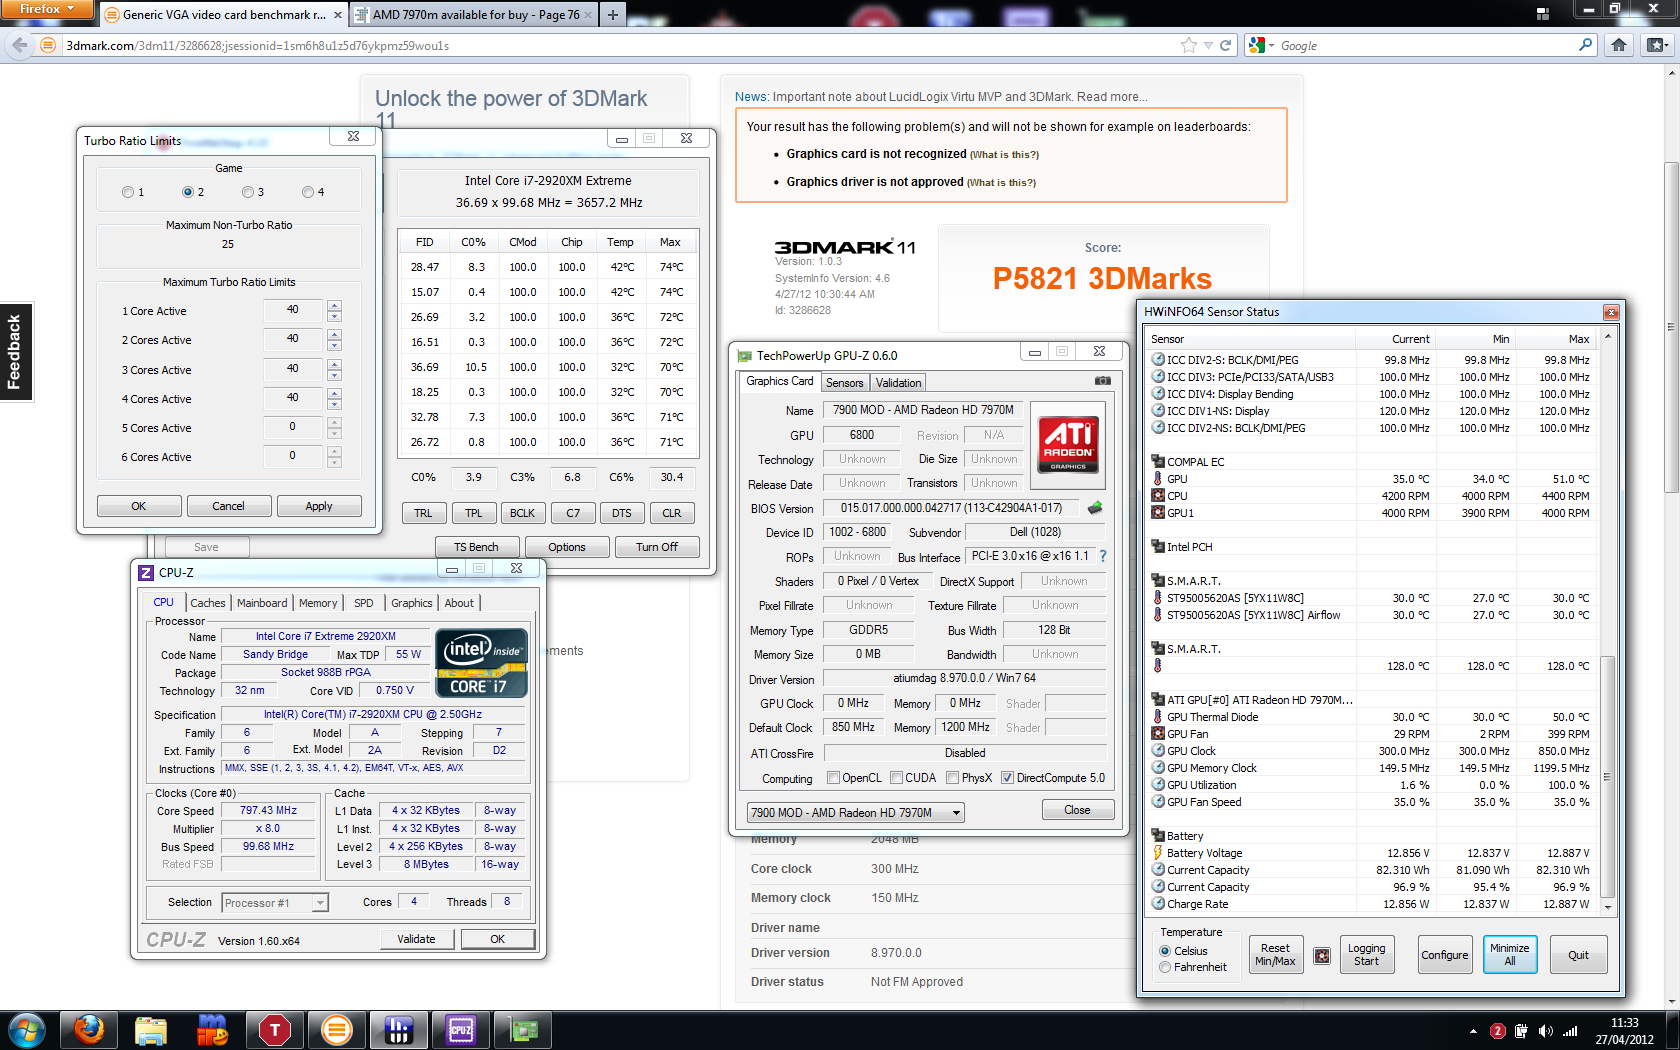The height and width of the screenshot is (1050, 1680).
Task: Switch to the Sensors tab in GPU-Z
Action: tap(845, 383)
